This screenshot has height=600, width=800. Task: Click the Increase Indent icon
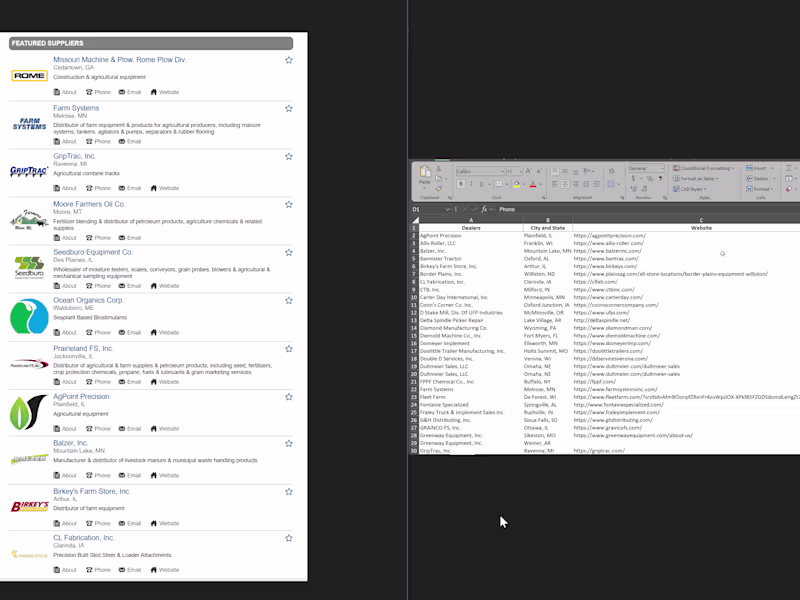coord(596,184)
